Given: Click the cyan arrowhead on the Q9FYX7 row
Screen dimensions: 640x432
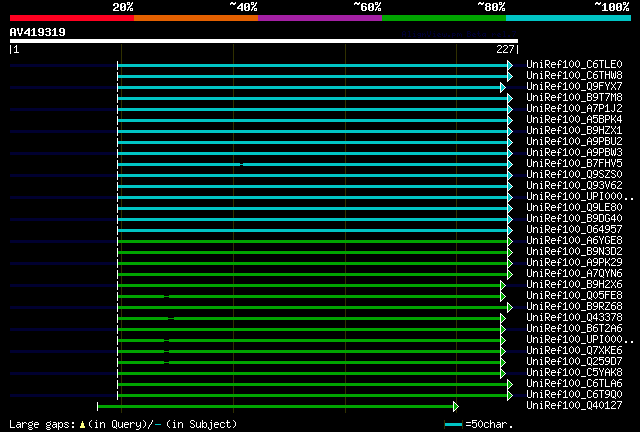Looking at the screenshot, I should point(503,87).
